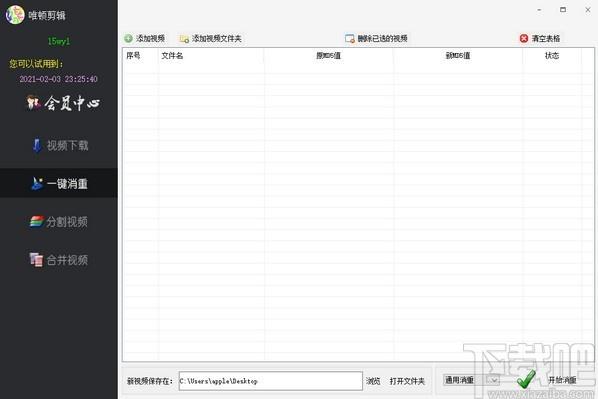Click the 文件名 column header
This screenshot has width=598, height=399.
click(x=172, y=56)
